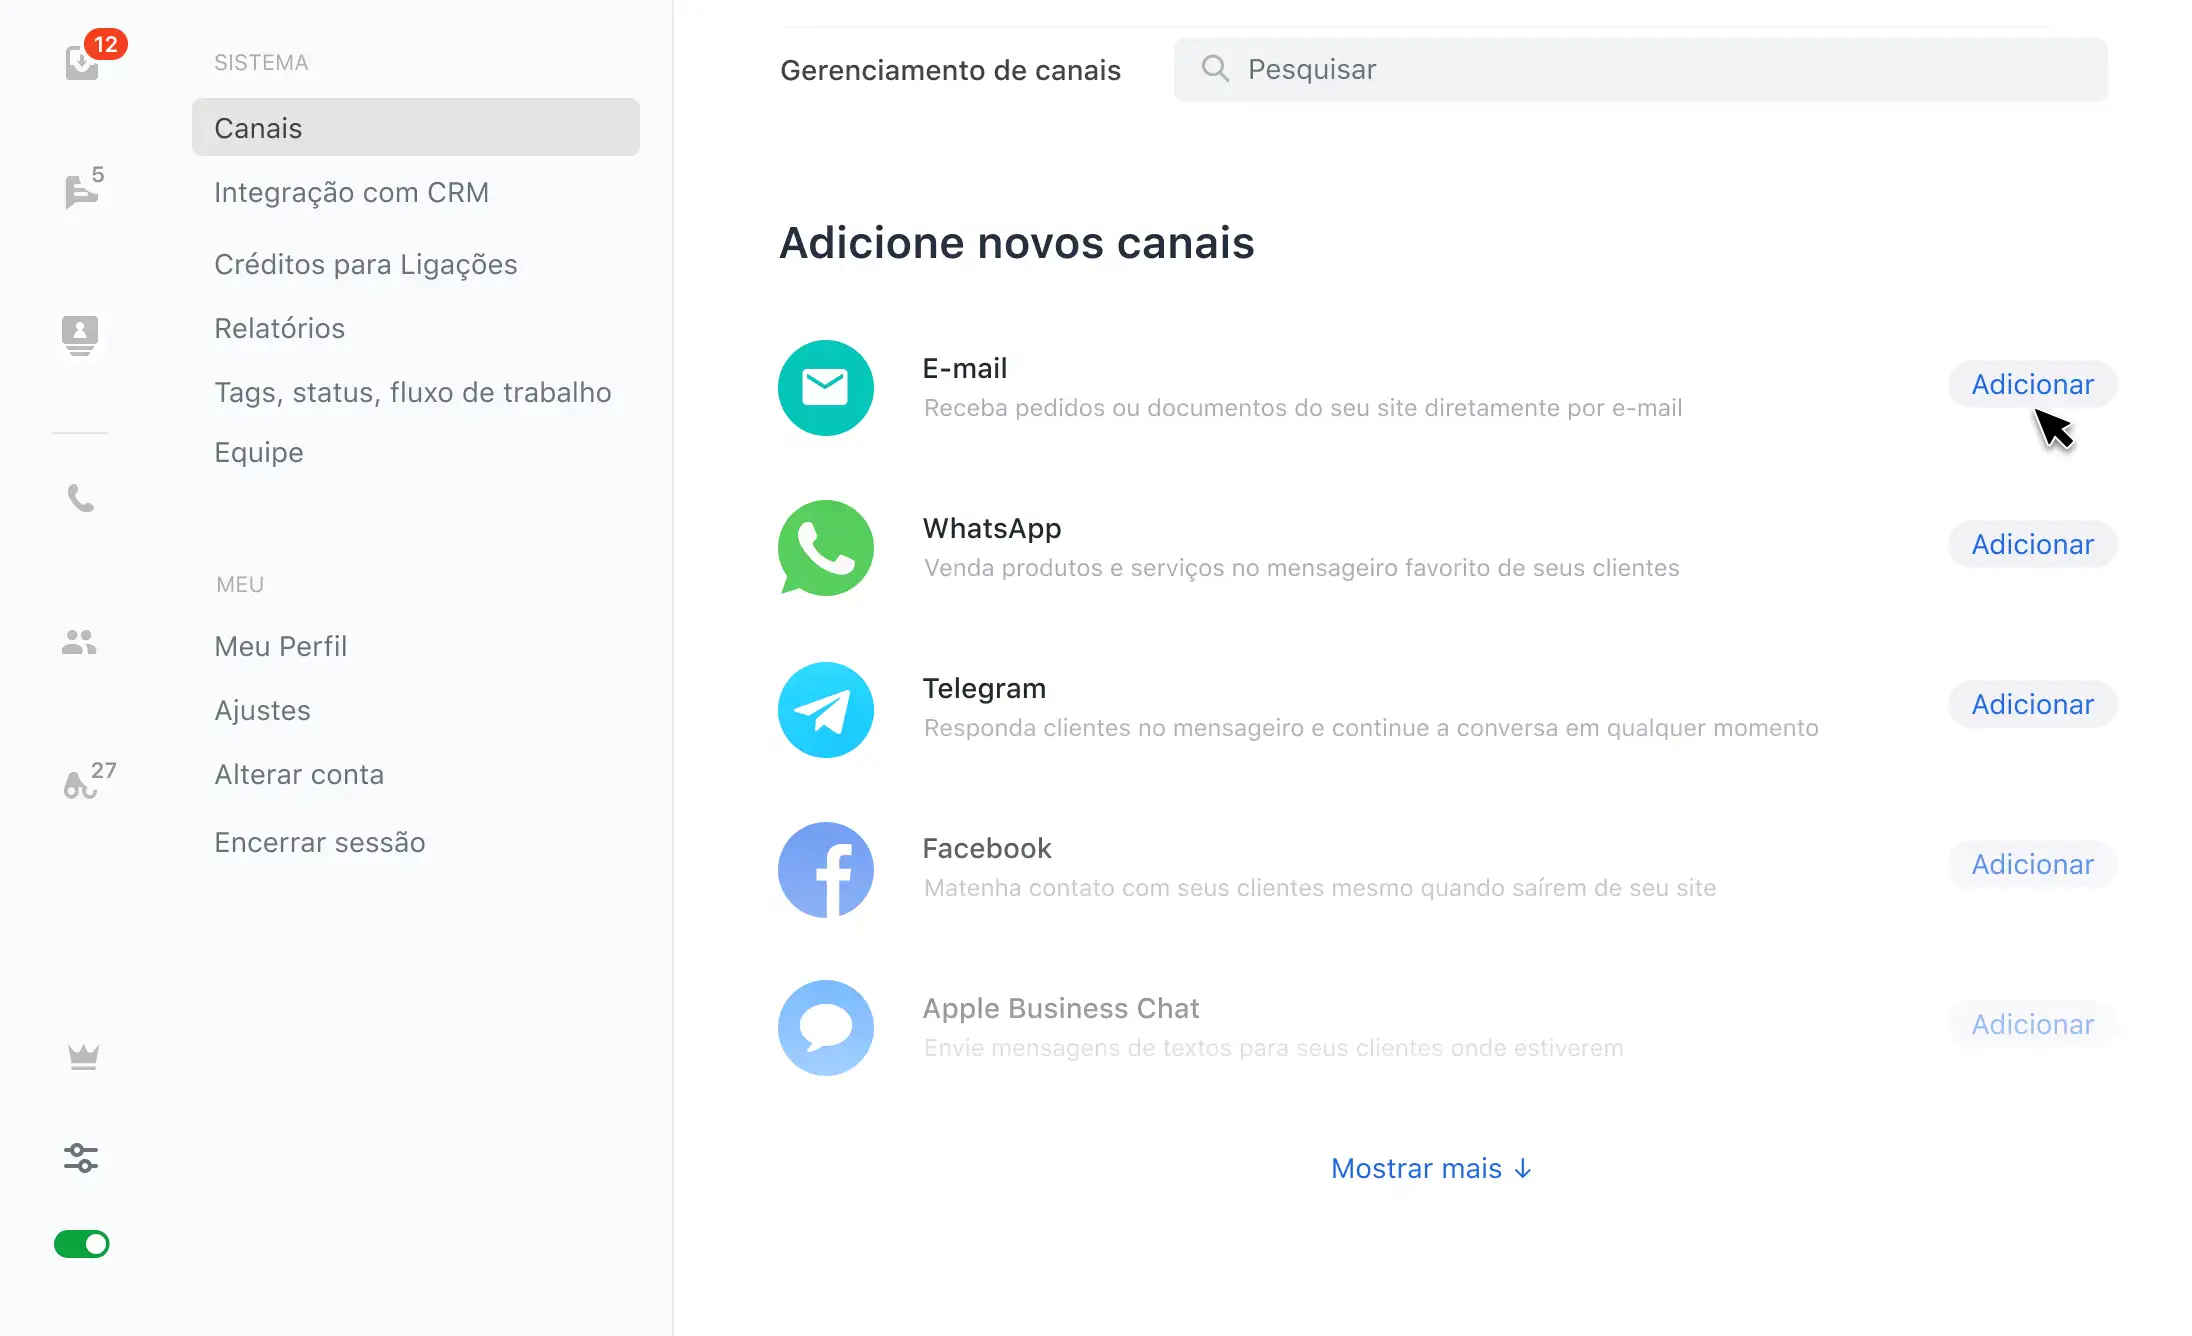Click Adicionar for the E-mail channel
2192x1336 pixels.
[x=2032, y=384]
